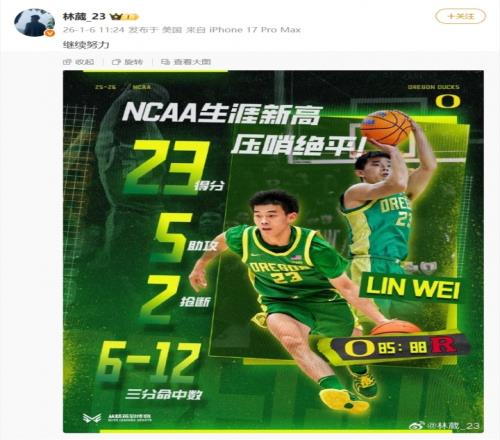Select the 收起 text label

pyautogui.click(x=84, y=62)
